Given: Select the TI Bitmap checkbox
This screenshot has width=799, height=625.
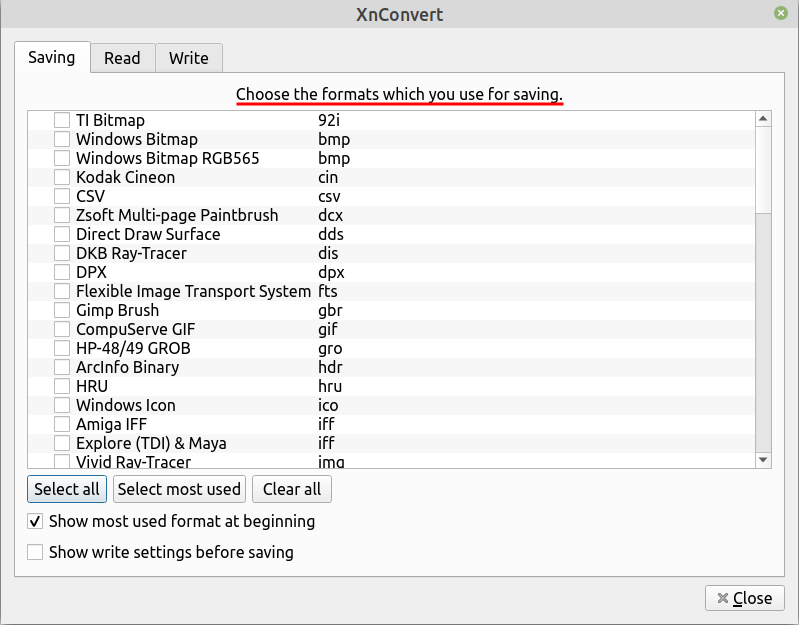Looking at the screenshot, I should click(62, 120).
